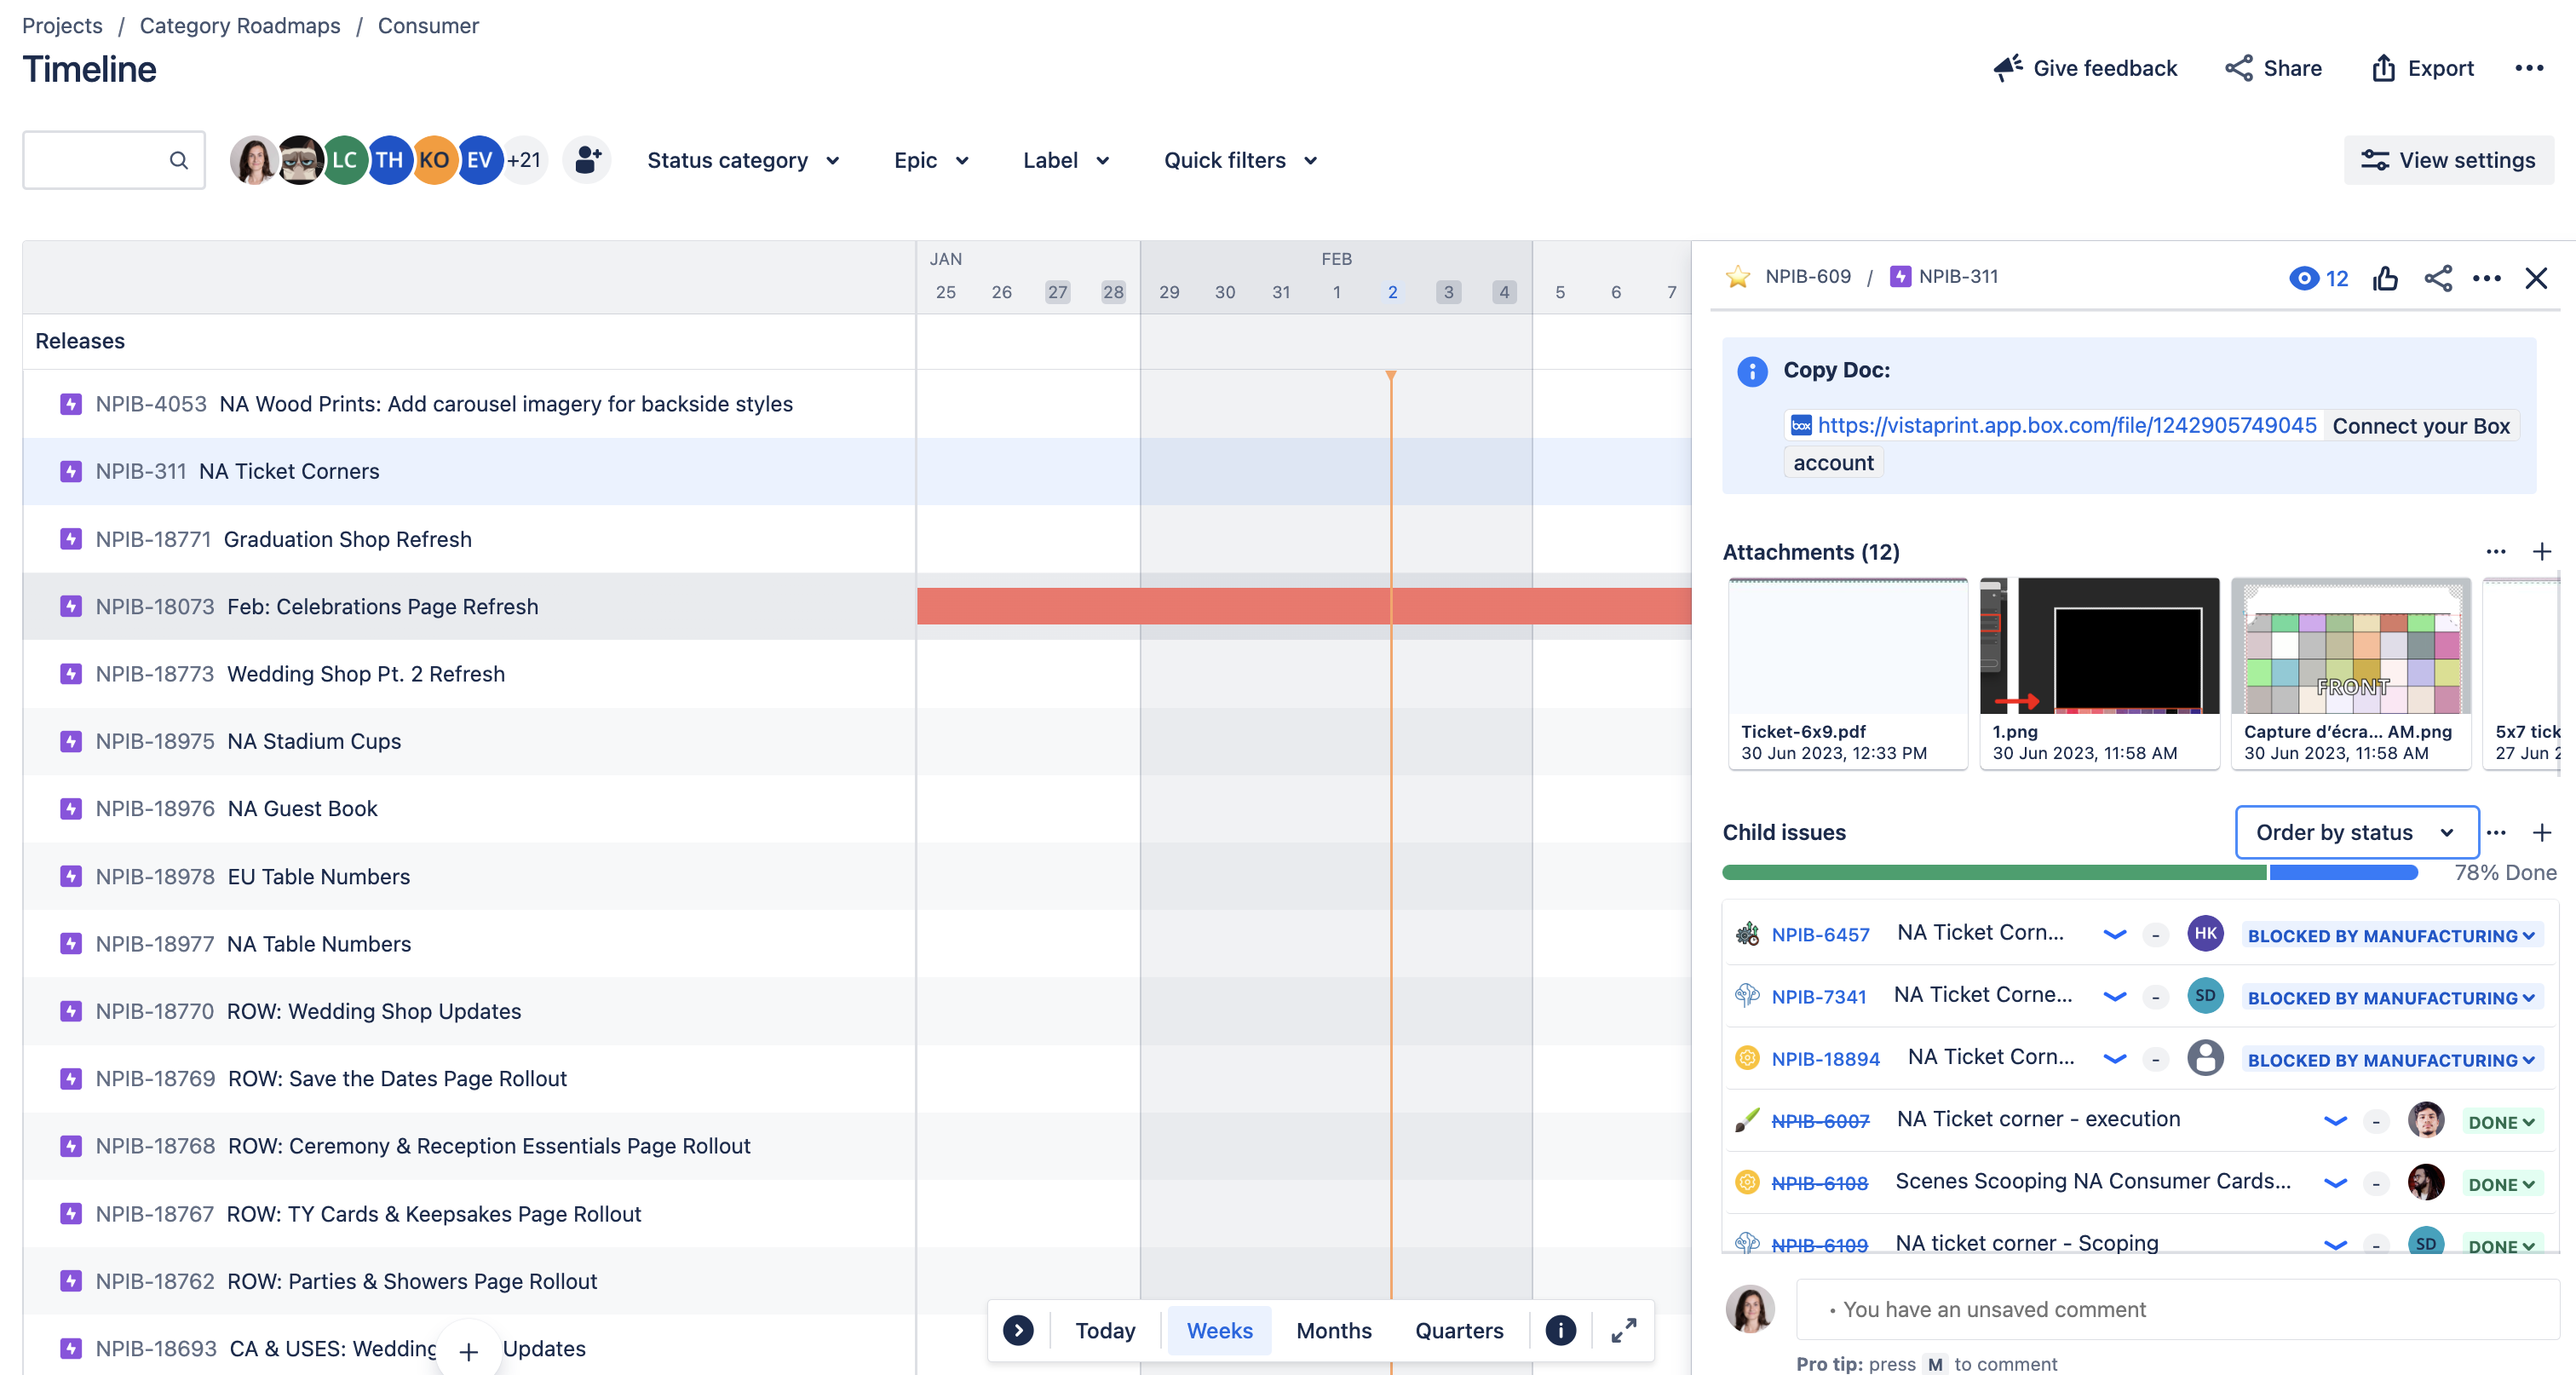The height and width of the screenshot is (1375, 2576).
Task: Click the plus icon to add a child issue
Action: (2543, 832)
